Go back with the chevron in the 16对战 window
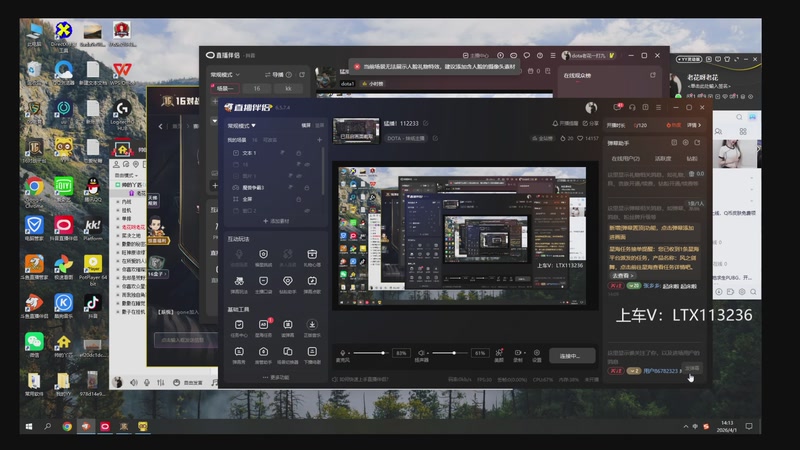Screen dimensions: 800x450 tap(160, 126)
